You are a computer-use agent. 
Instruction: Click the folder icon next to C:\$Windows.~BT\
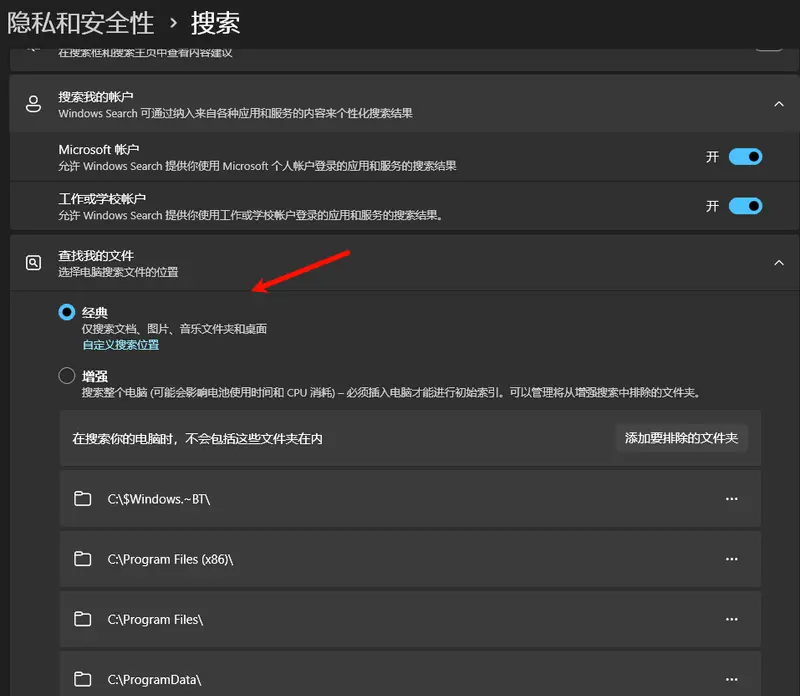coord(82,499)
